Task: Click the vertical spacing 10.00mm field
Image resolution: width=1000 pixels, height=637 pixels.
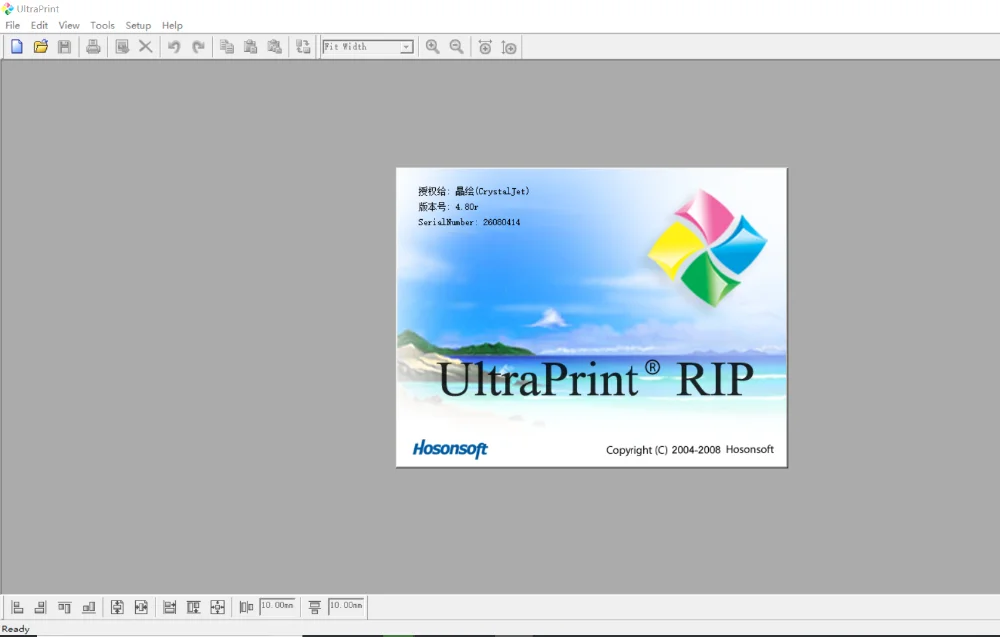Action: pos(346,606)
